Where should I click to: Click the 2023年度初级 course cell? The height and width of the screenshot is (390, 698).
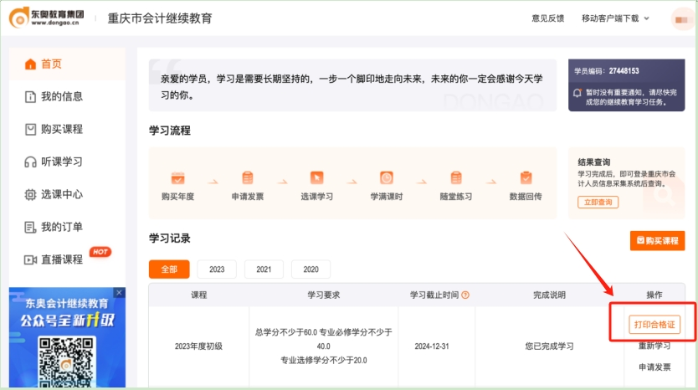pos(199,346)
